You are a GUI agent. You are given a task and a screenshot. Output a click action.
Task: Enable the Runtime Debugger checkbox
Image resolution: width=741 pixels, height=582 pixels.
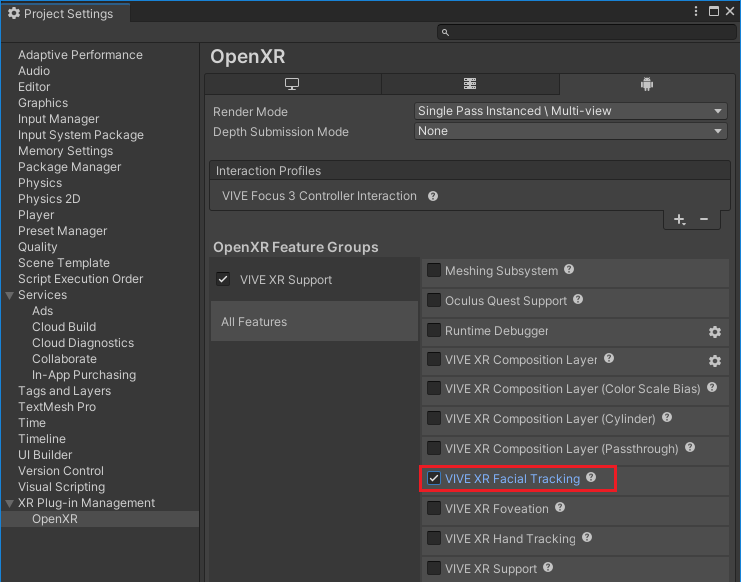click(x=434, y=330)
